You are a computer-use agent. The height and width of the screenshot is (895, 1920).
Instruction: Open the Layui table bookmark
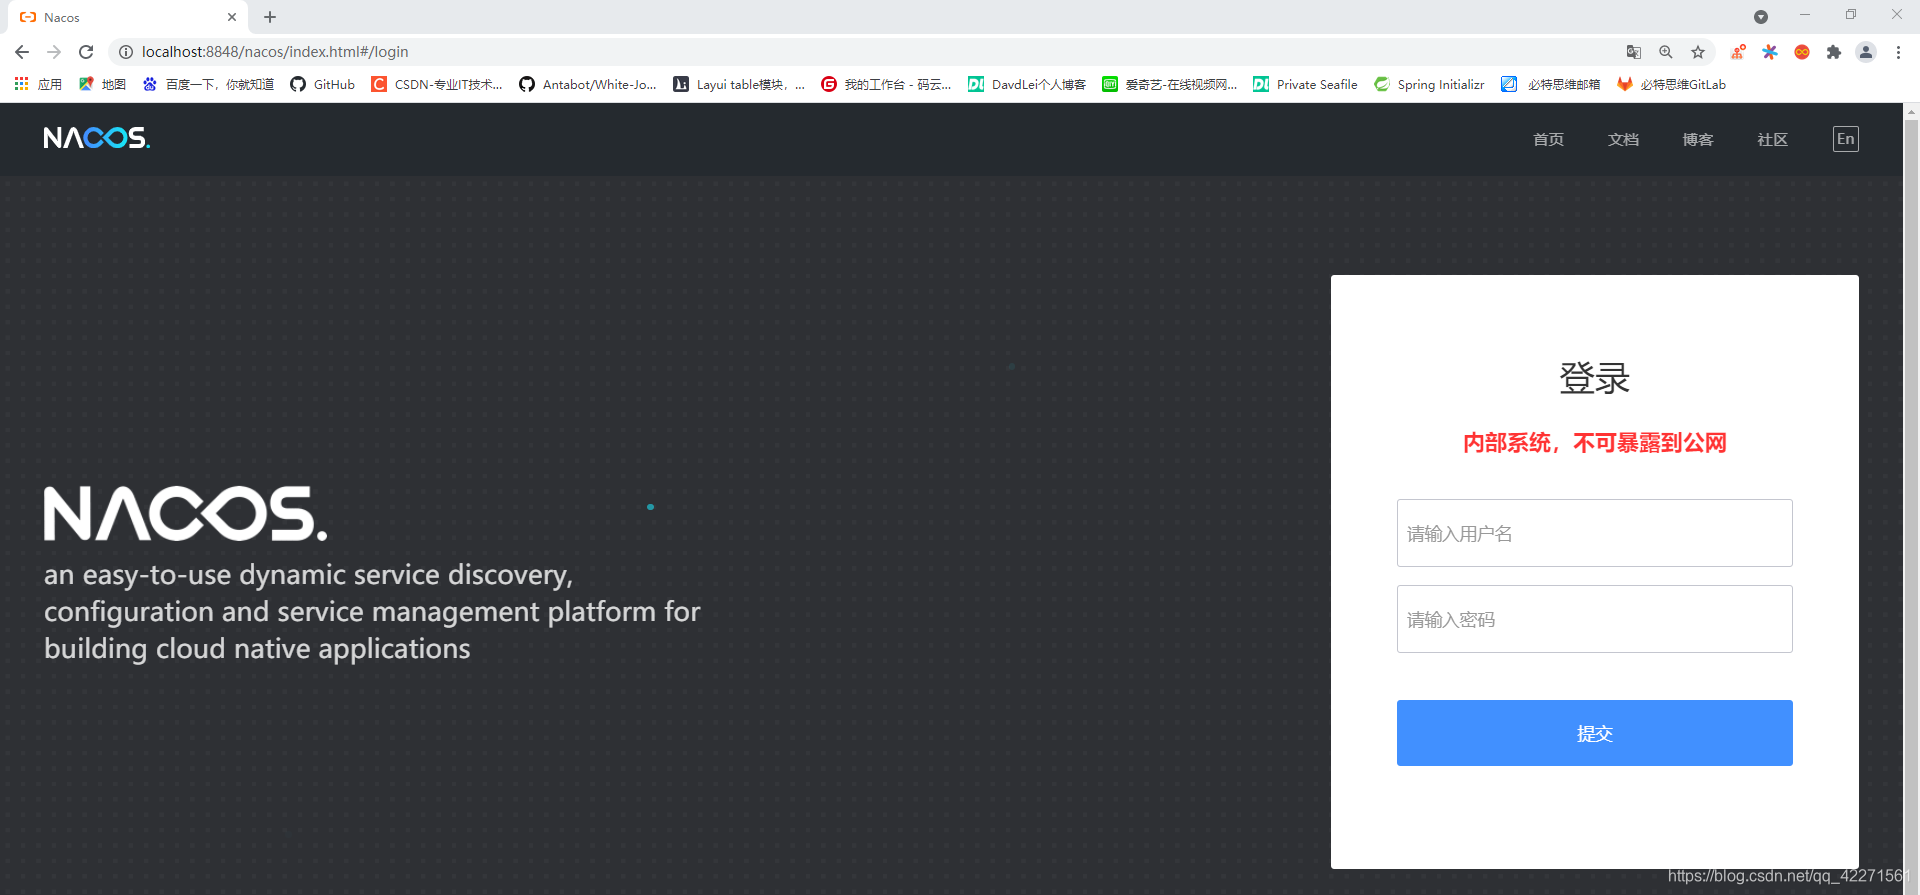click(x=739, y=84)
